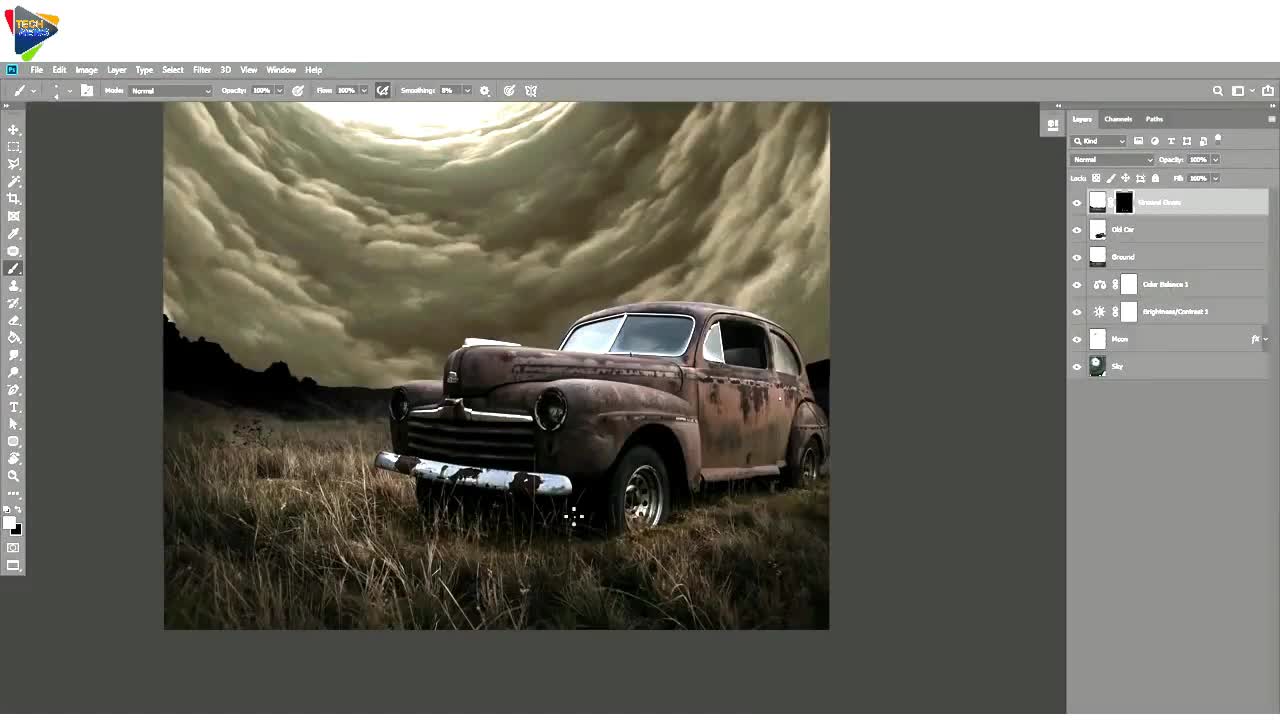Toggle symmetry paint butterfly icon

pos(531,90)
